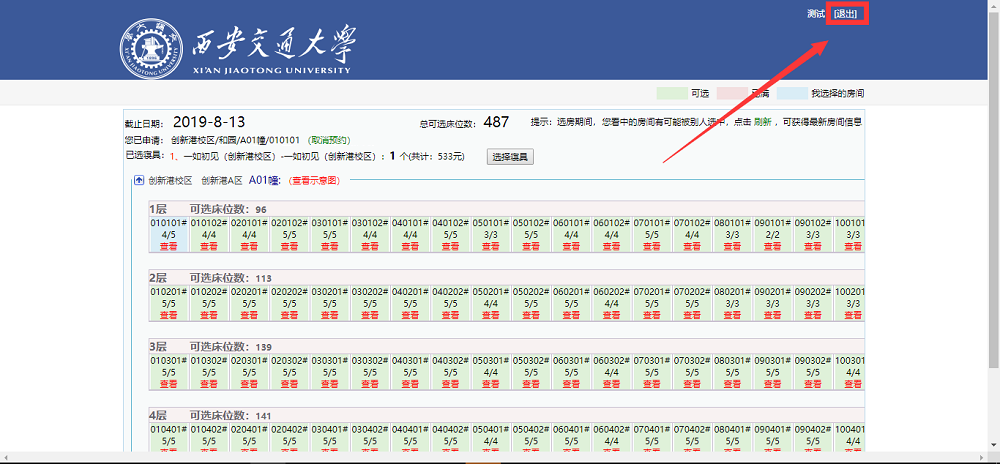Click 查看 under room 050101#
Image resolution: width=1000 pixels, height=464 pixels.
tap(491, 245)
